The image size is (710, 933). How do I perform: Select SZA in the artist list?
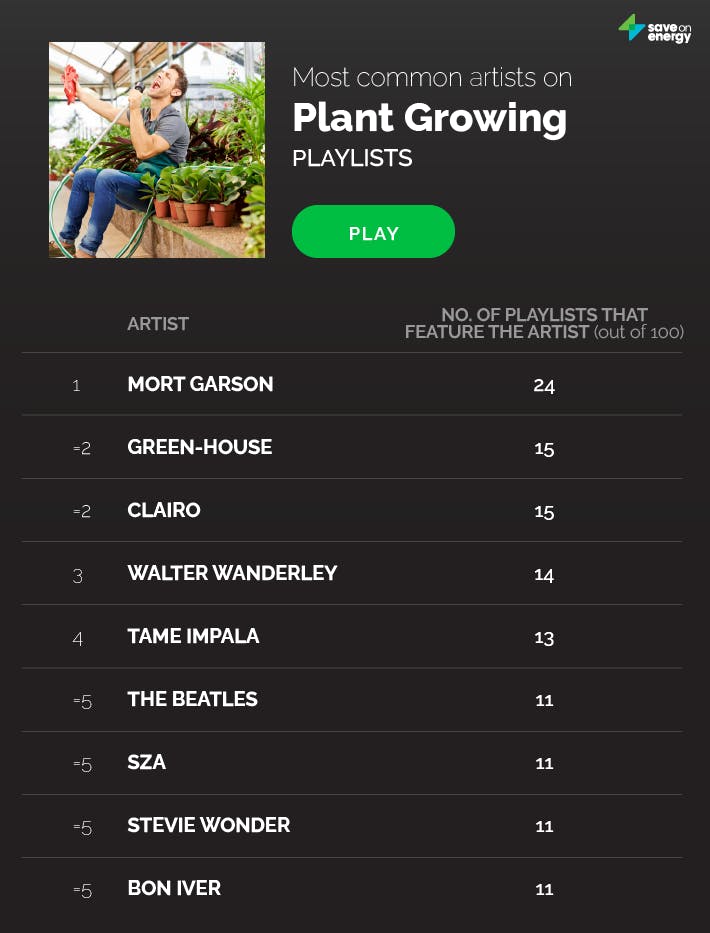pyautogui.click(x=147, y=762)
